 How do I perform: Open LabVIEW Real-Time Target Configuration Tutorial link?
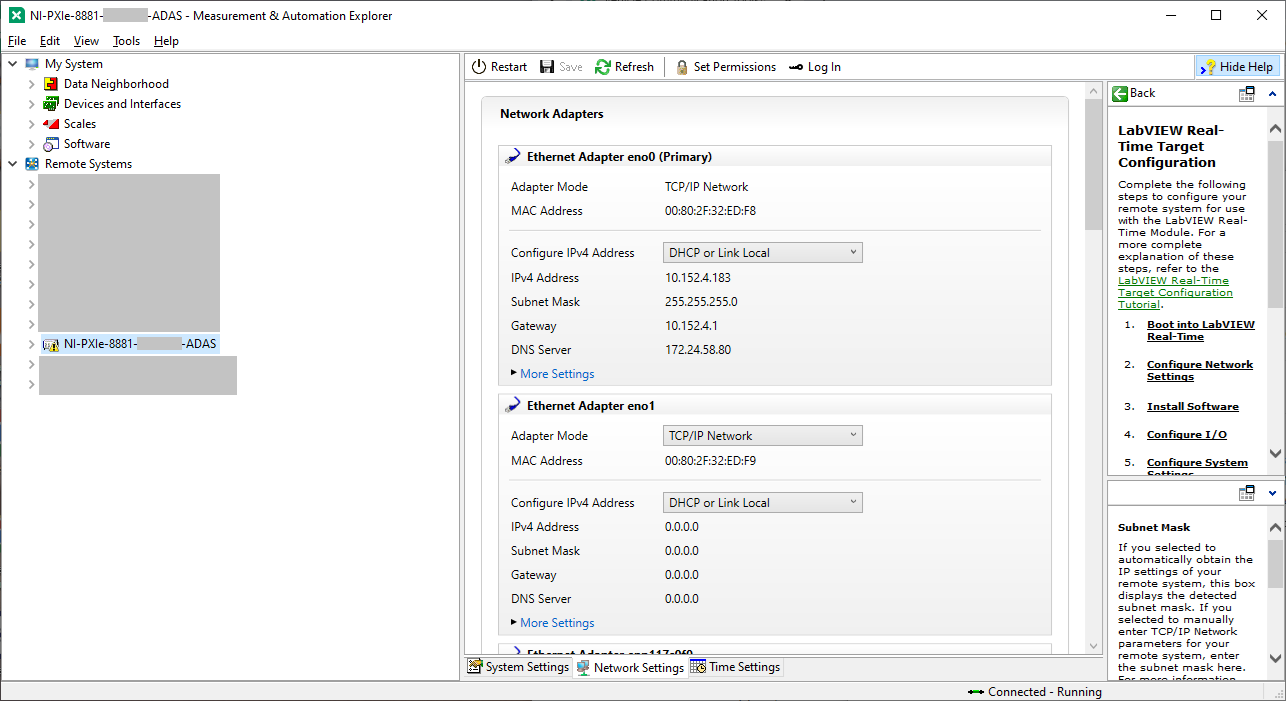1175,293
